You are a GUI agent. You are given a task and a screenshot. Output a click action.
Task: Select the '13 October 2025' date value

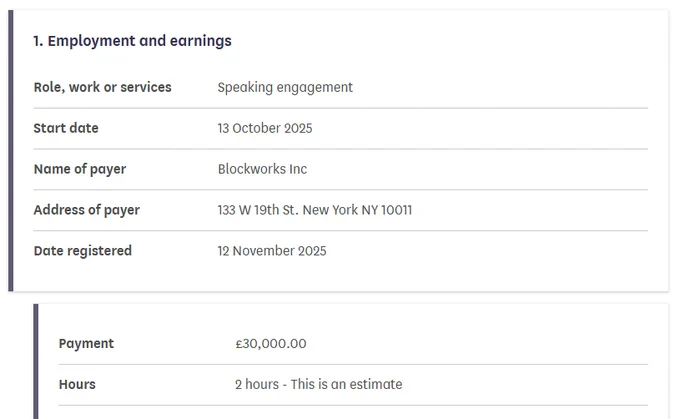(265, 128)
